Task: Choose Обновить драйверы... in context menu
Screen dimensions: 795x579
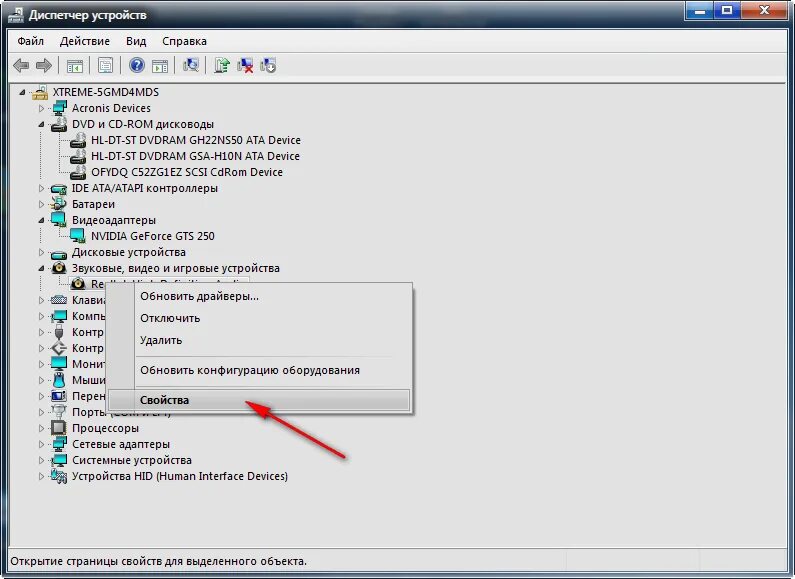Action: (x=259, y=296)
